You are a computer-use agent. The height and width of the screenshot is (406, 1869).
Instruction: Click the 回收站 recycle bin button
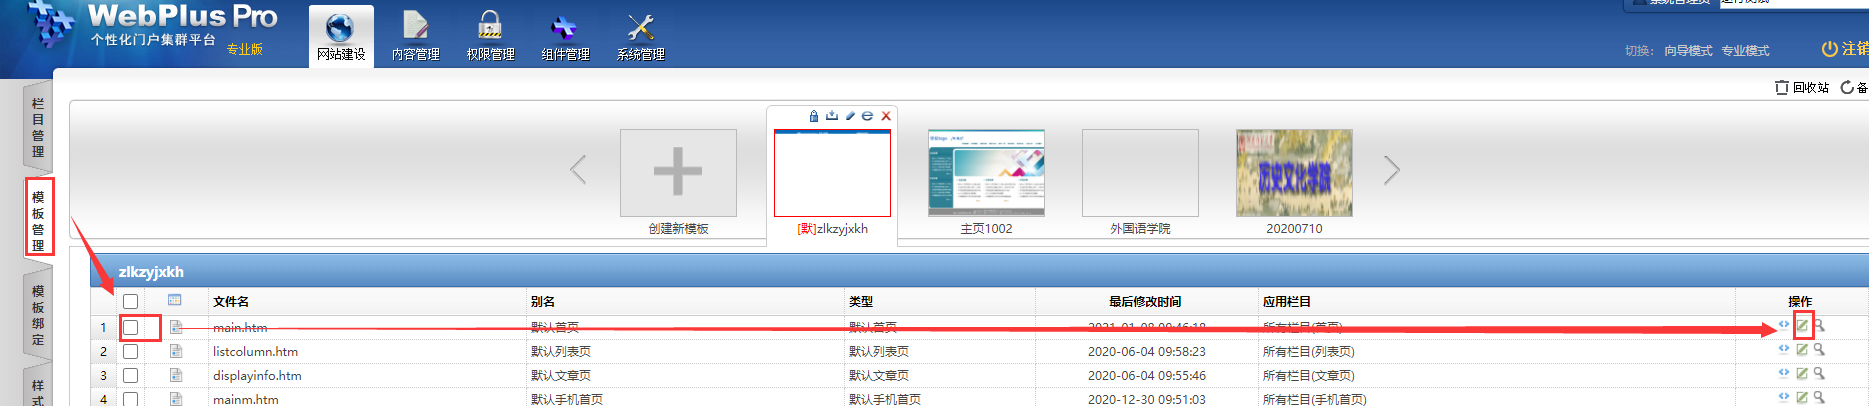coord(1802,88)
